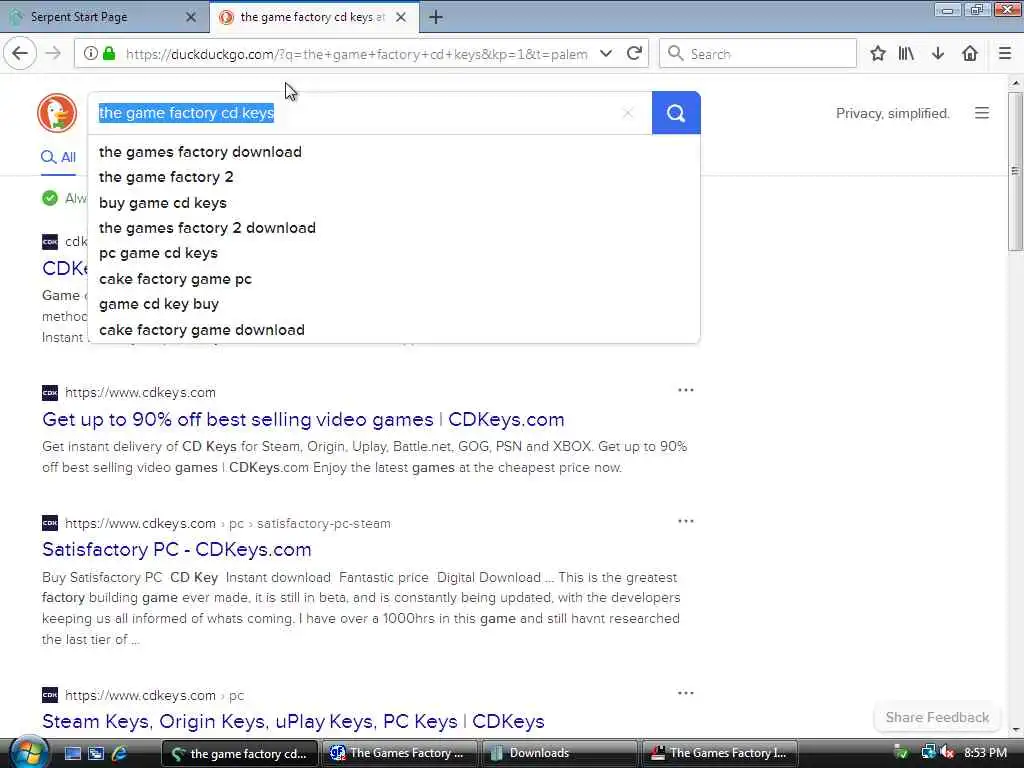Image resolution: width=1024 pixels, height=768 pixels.
Task: Click the Share Feedback button
Action: click(x=937, y=717)
